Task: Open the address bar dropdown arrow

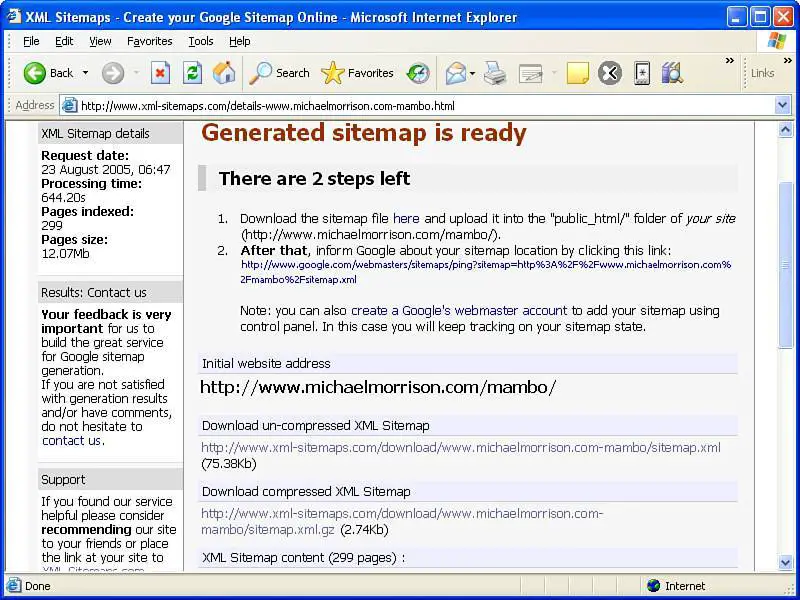Action: [x=783, y=106]
